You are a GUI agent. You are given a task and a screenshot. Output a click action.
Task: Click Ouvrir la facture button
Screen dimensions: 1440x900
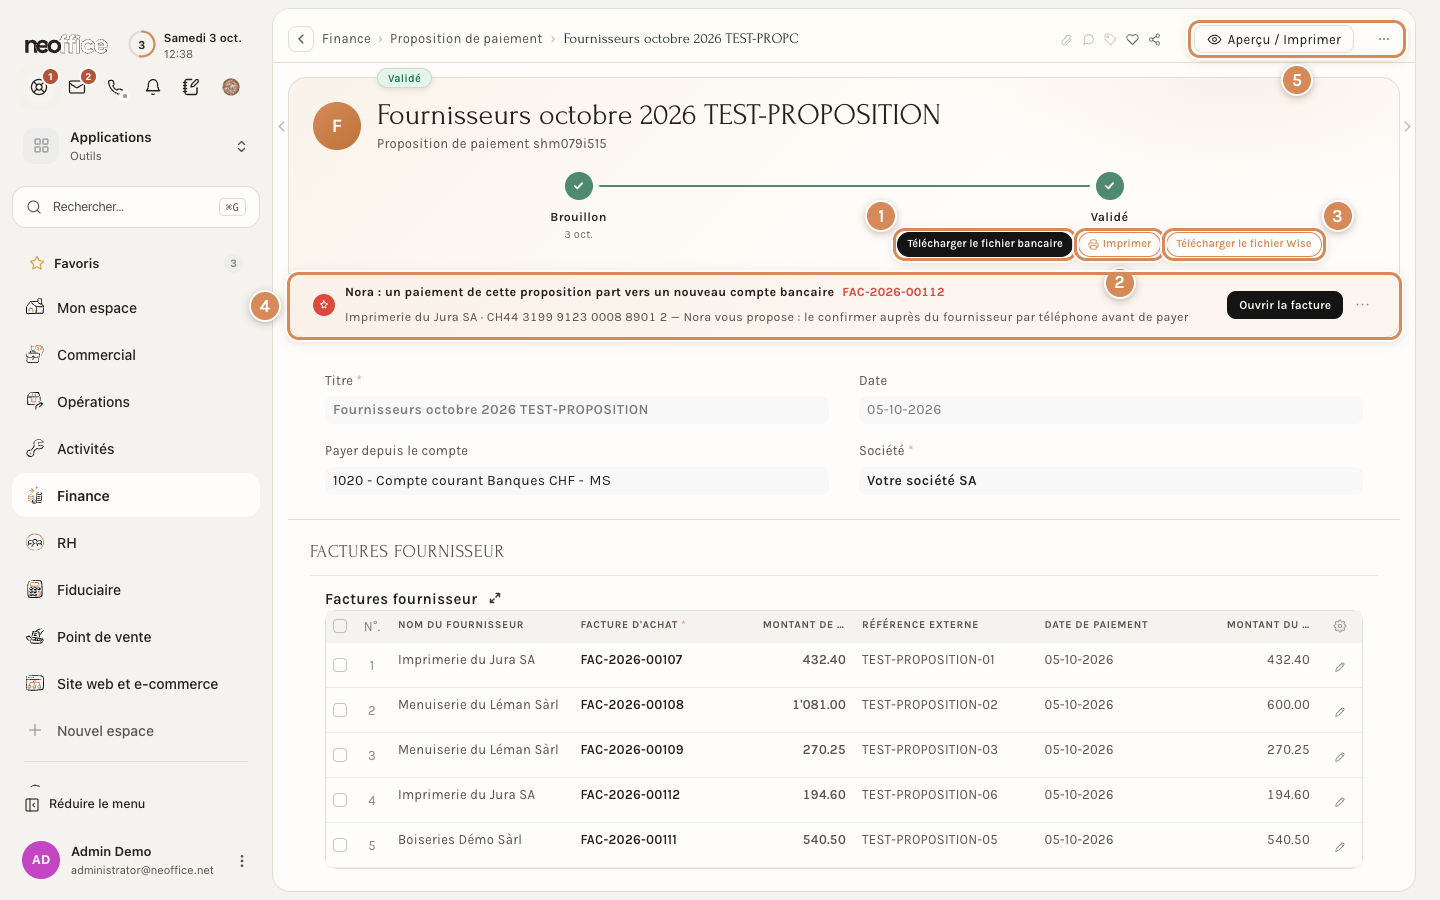[1285, 305]
